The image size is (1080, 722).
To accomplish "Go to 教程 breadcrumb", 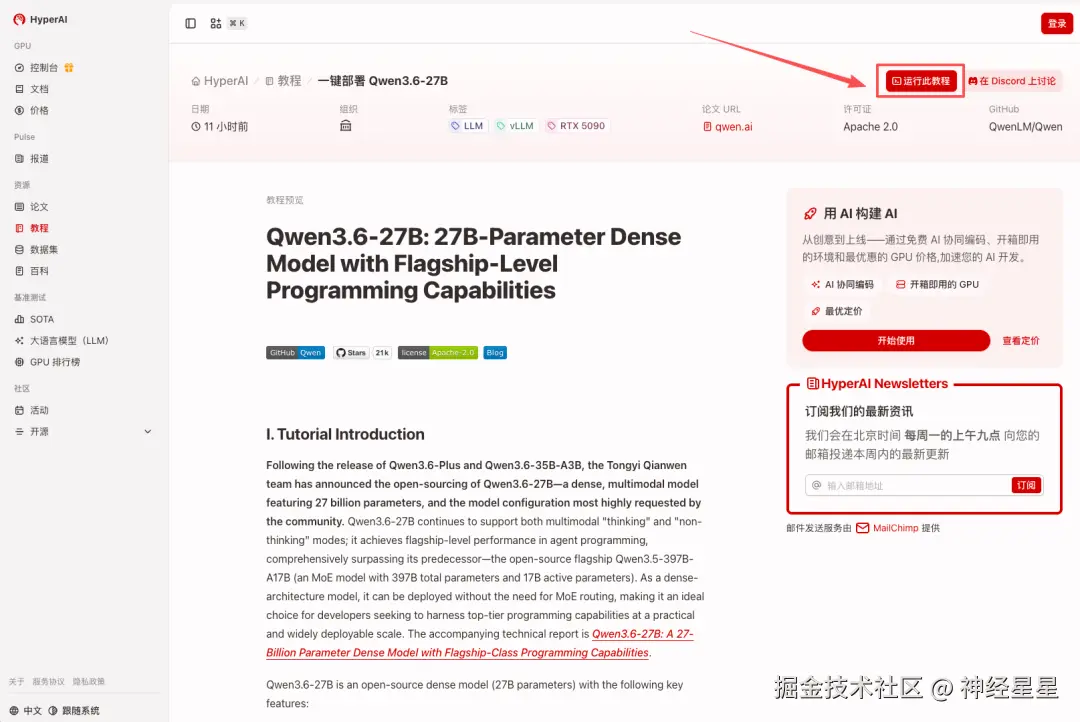I will point(283,81).
